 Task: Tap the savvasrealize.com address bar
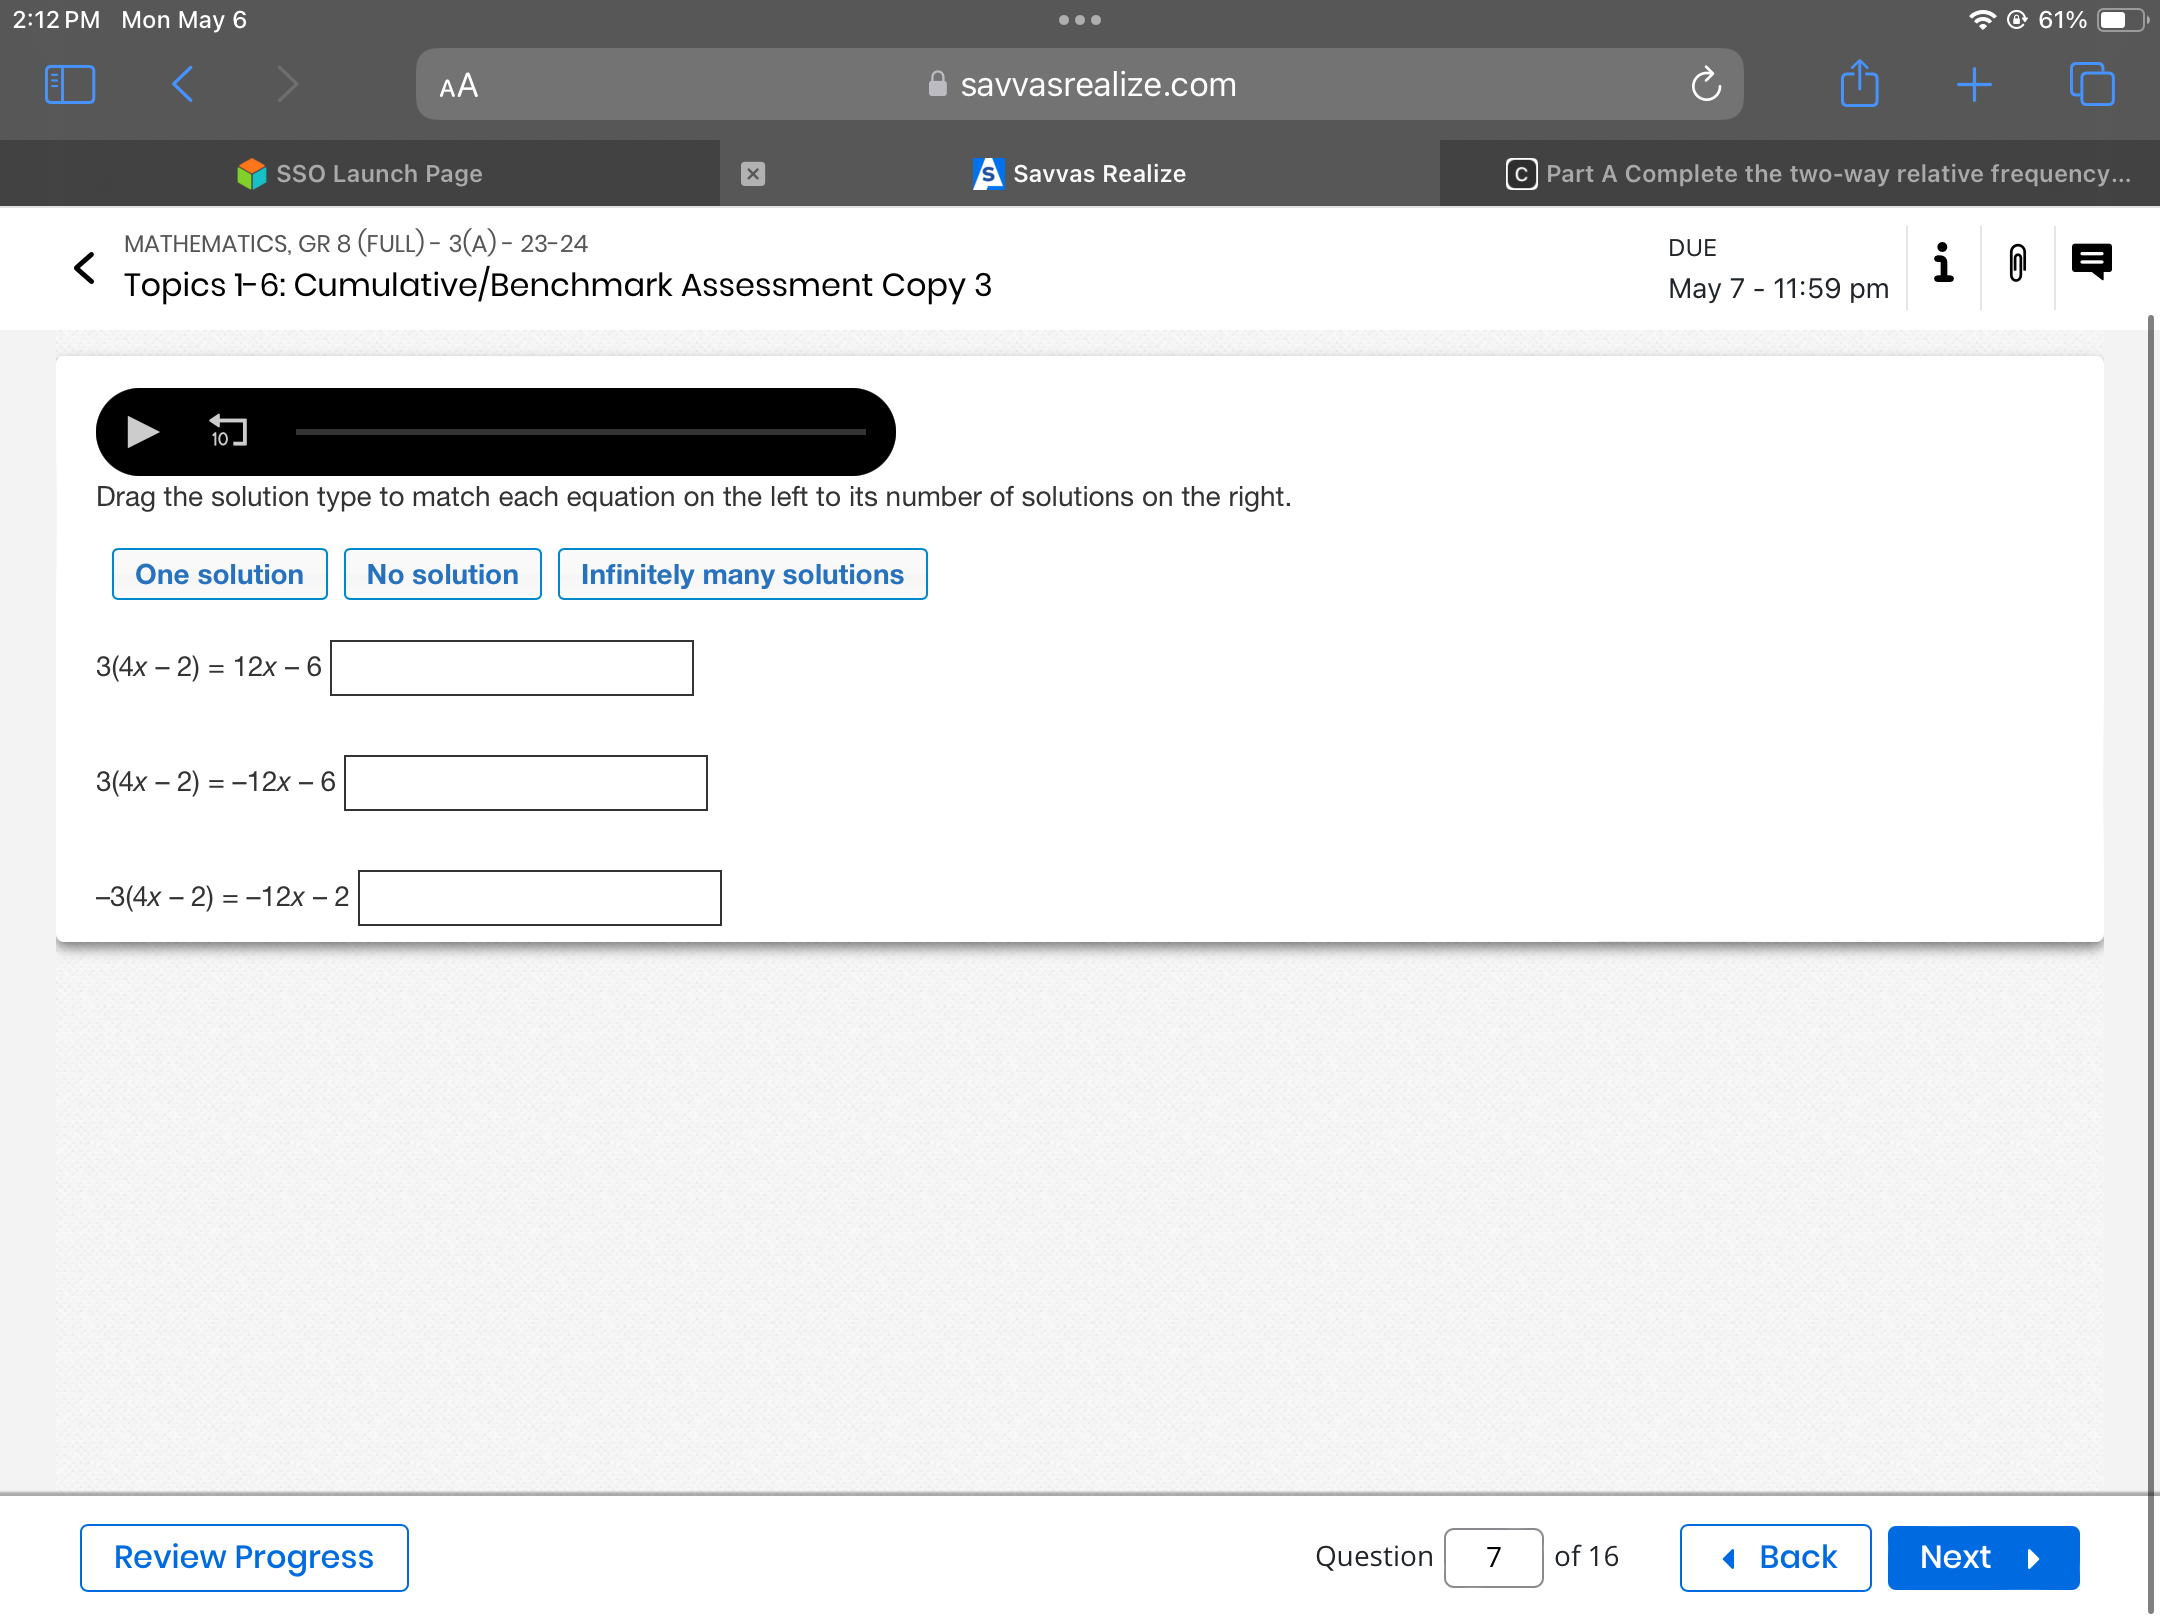click(x=1080, y=84)
